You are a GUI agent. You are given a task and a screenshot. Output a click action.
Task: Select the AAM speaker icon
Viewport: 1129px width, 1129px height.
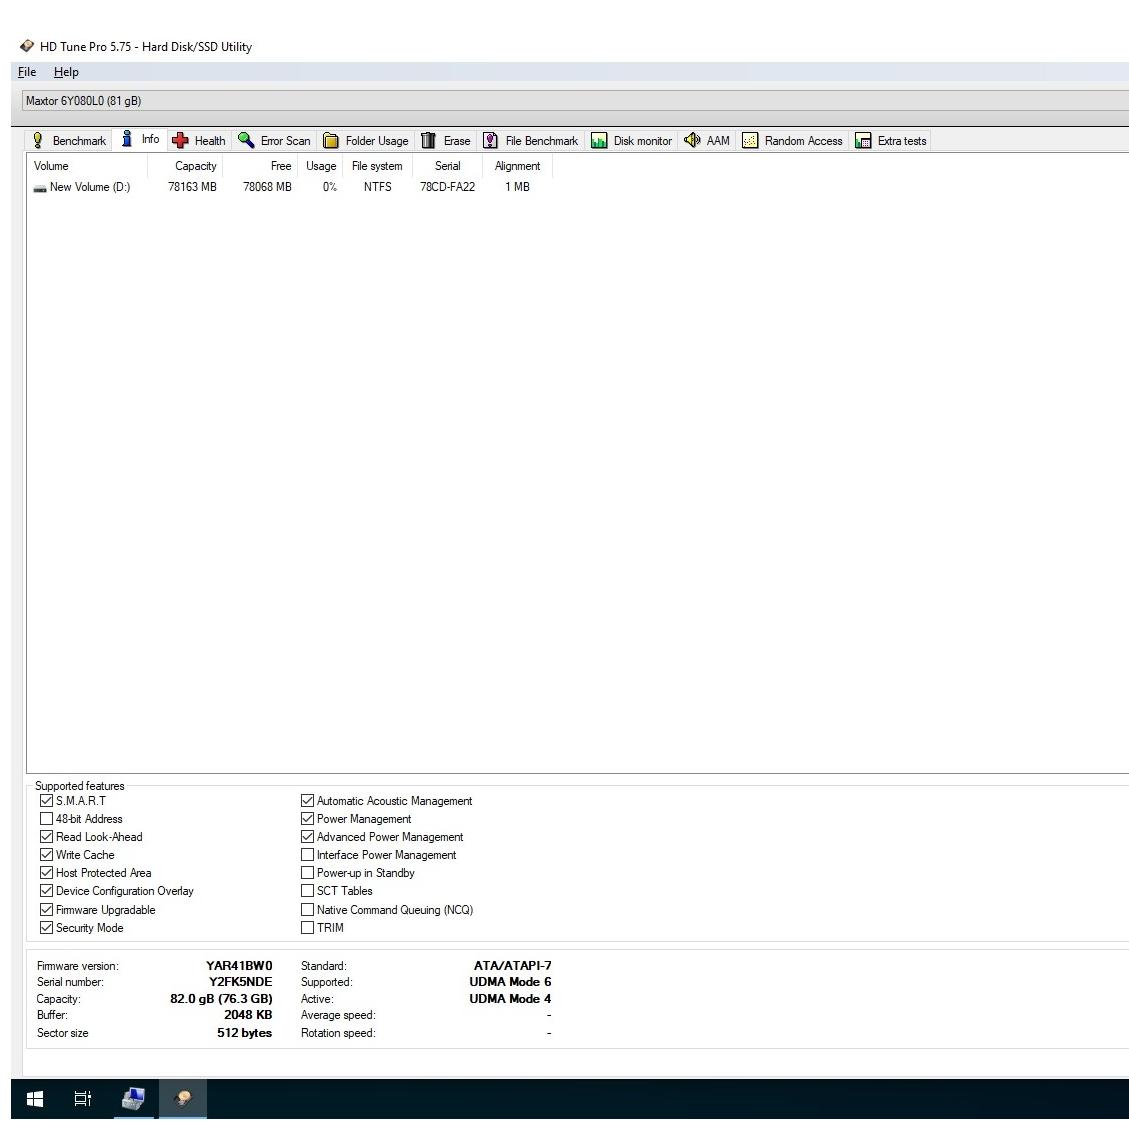click(x=692, y=140)
